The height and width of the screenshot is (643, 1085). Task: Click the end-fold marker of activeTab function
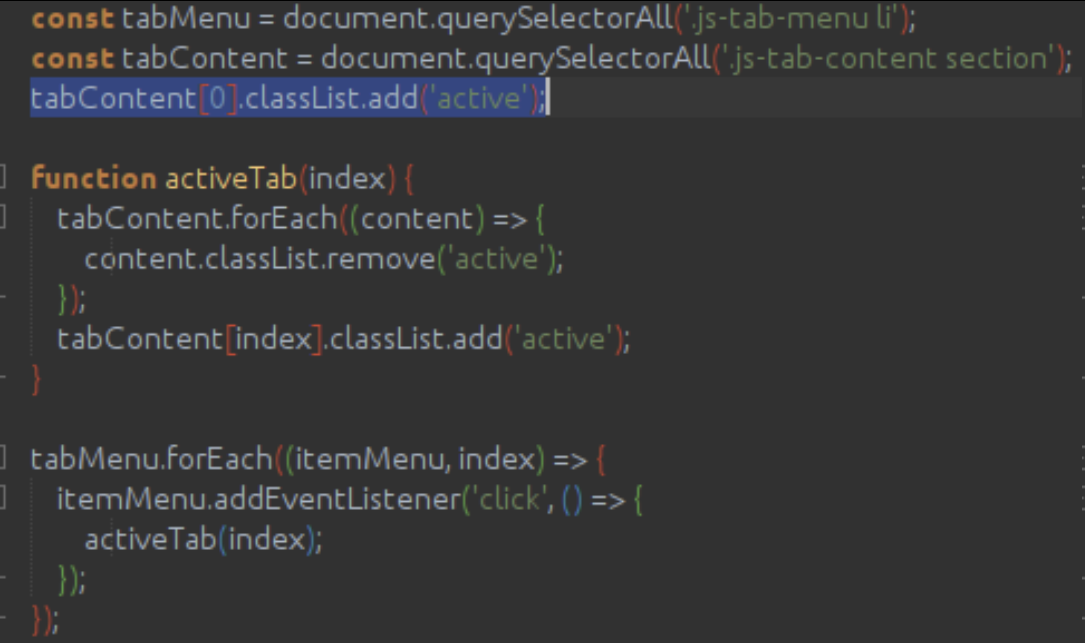[x=3, y=379]
